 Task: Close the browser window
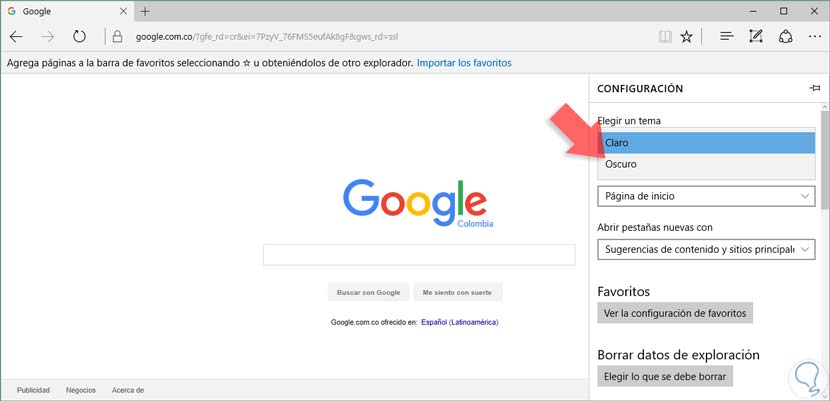(x=814, y=11)
